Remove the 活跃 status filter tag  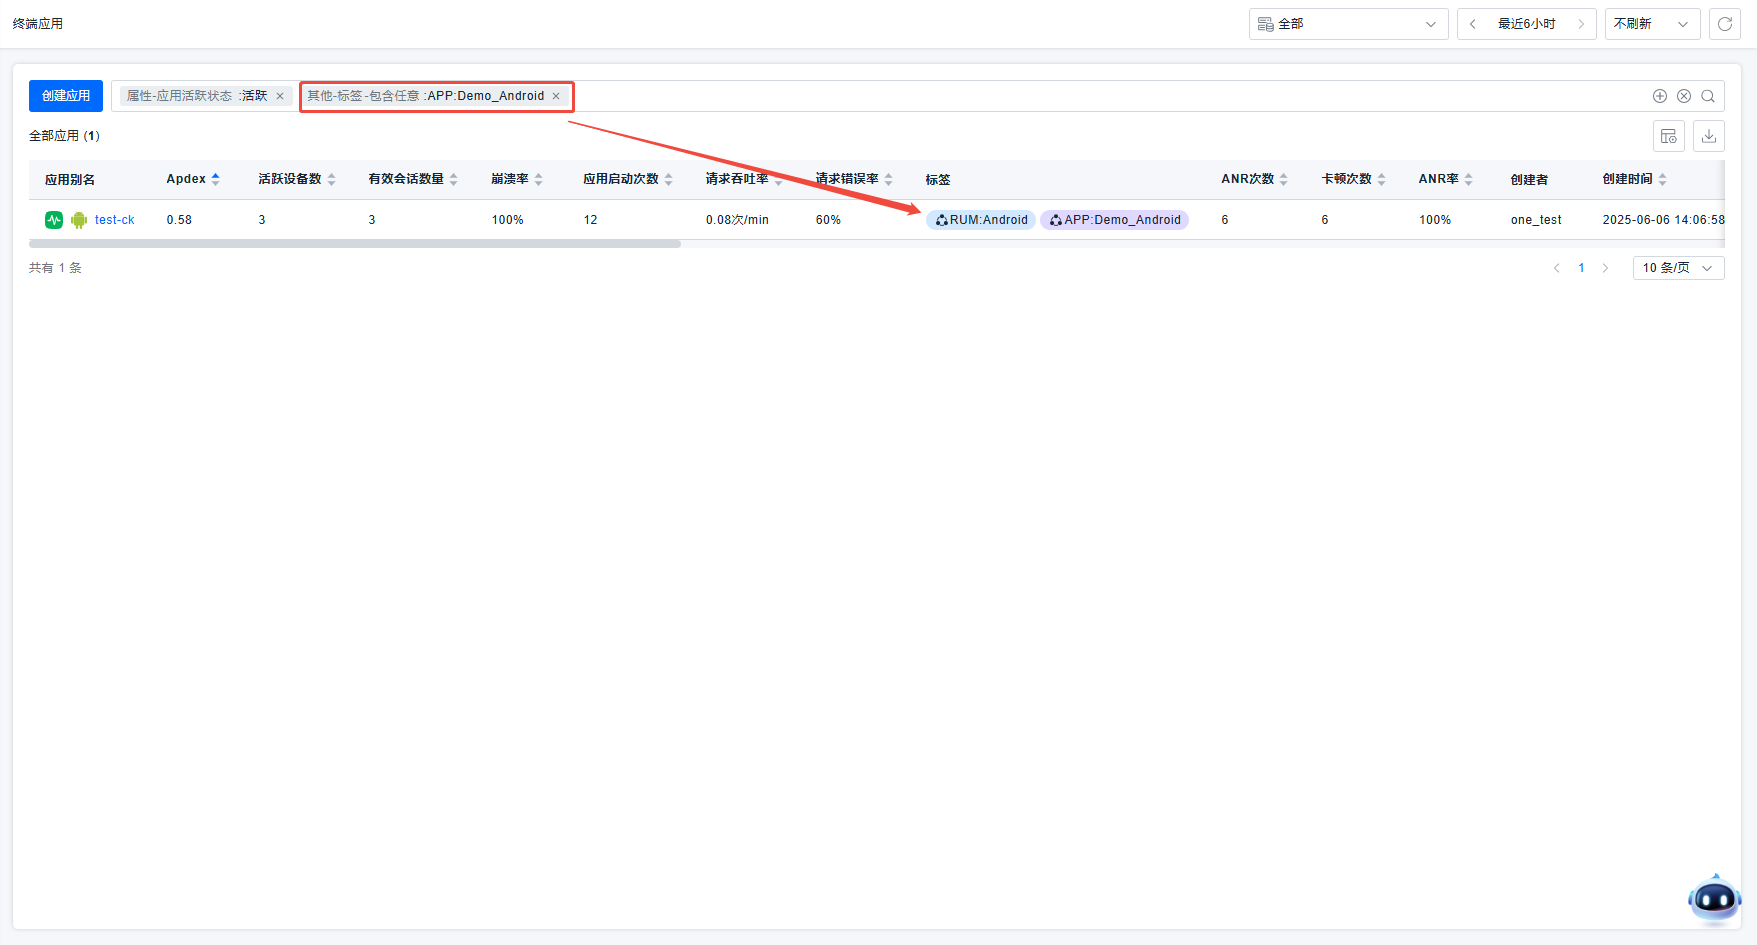(280, 96)
